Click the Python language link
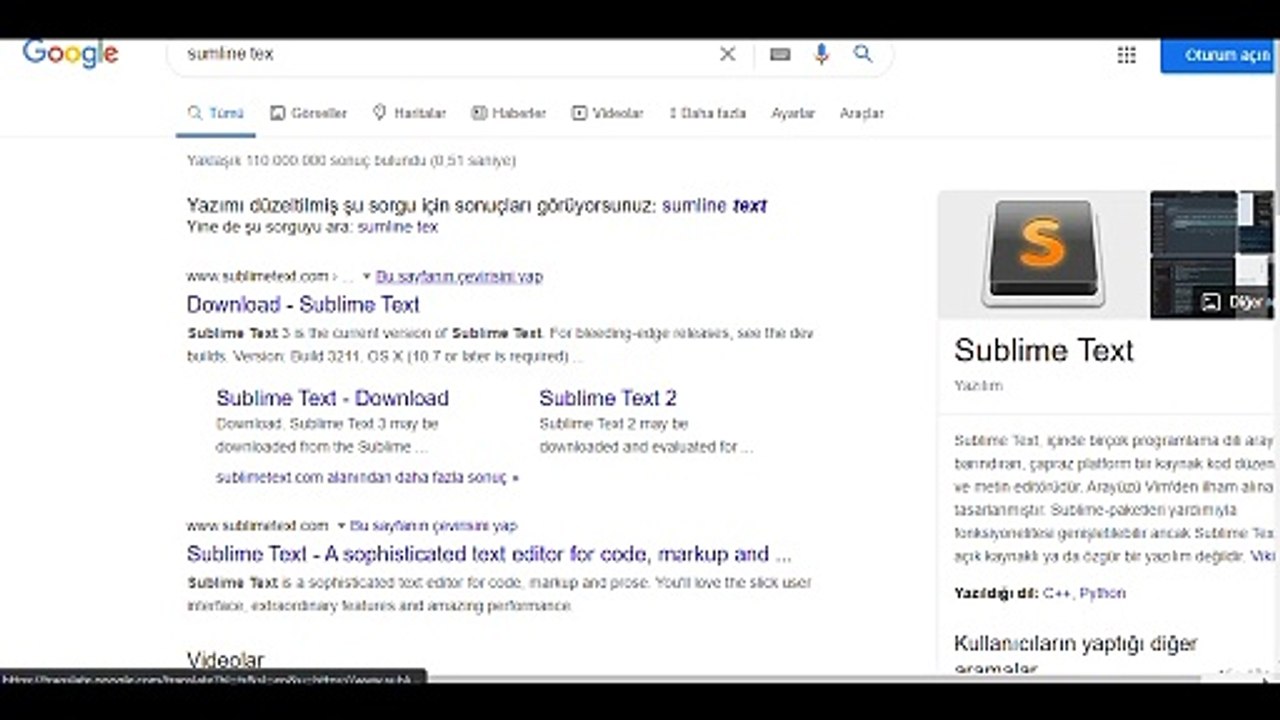This screenshot has height=720, width=1280. click(1102, 593)
